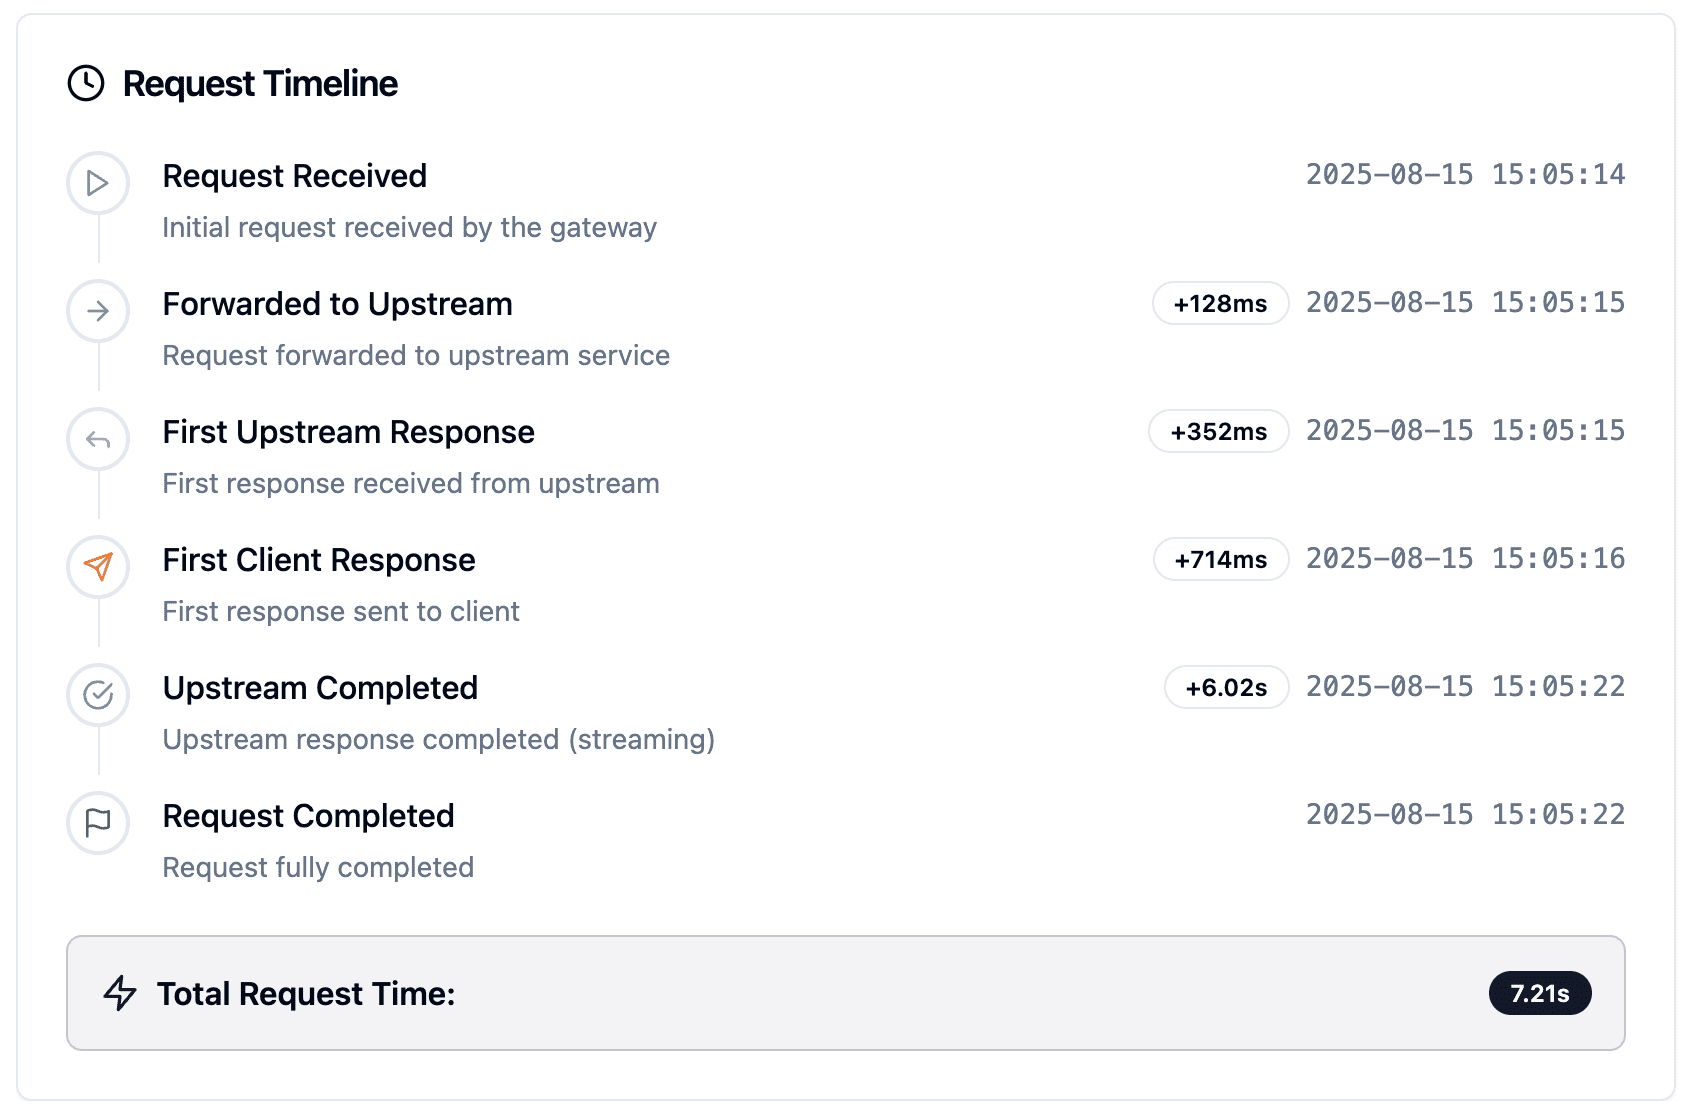Click the Forwarded to Upstream title
The image size is (1694, 1114).
pos(337,304)
